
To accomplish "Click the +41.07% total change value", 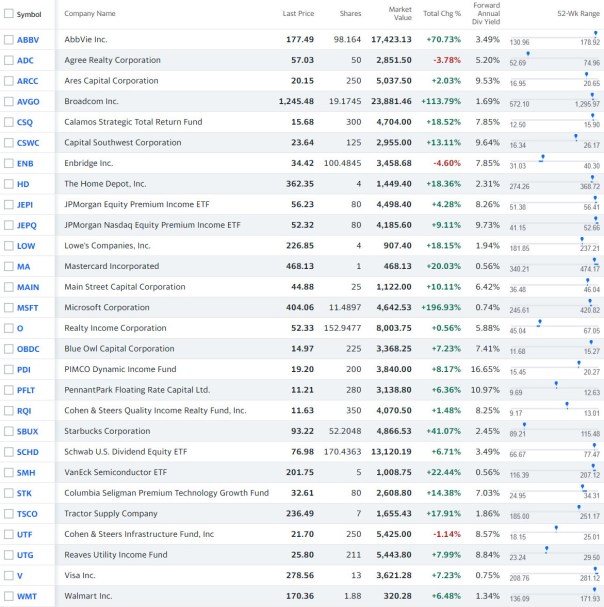I will 443,431.
